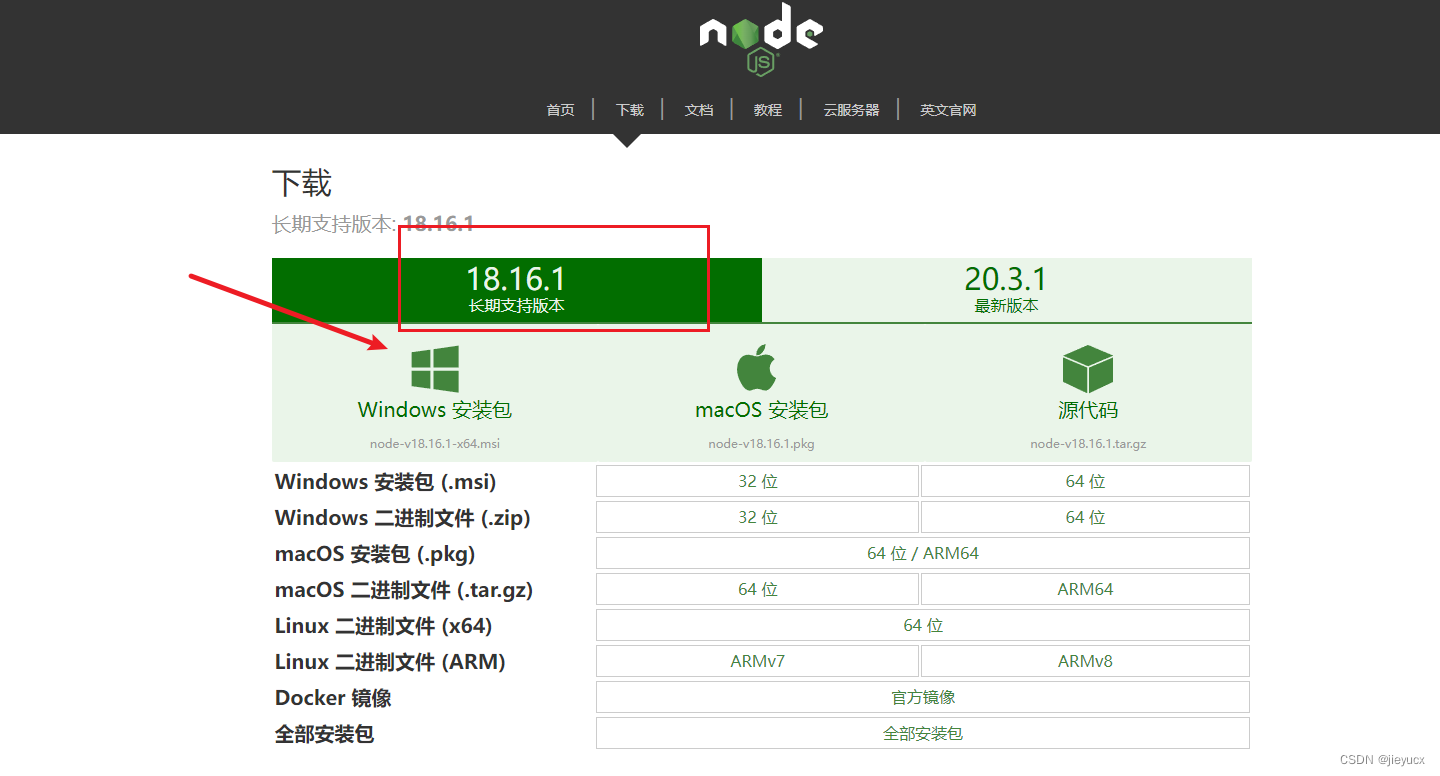Click the node-v18.16.1.pkg filename
The height and width of the screenshot is (776, 1440).
[762, 444]
